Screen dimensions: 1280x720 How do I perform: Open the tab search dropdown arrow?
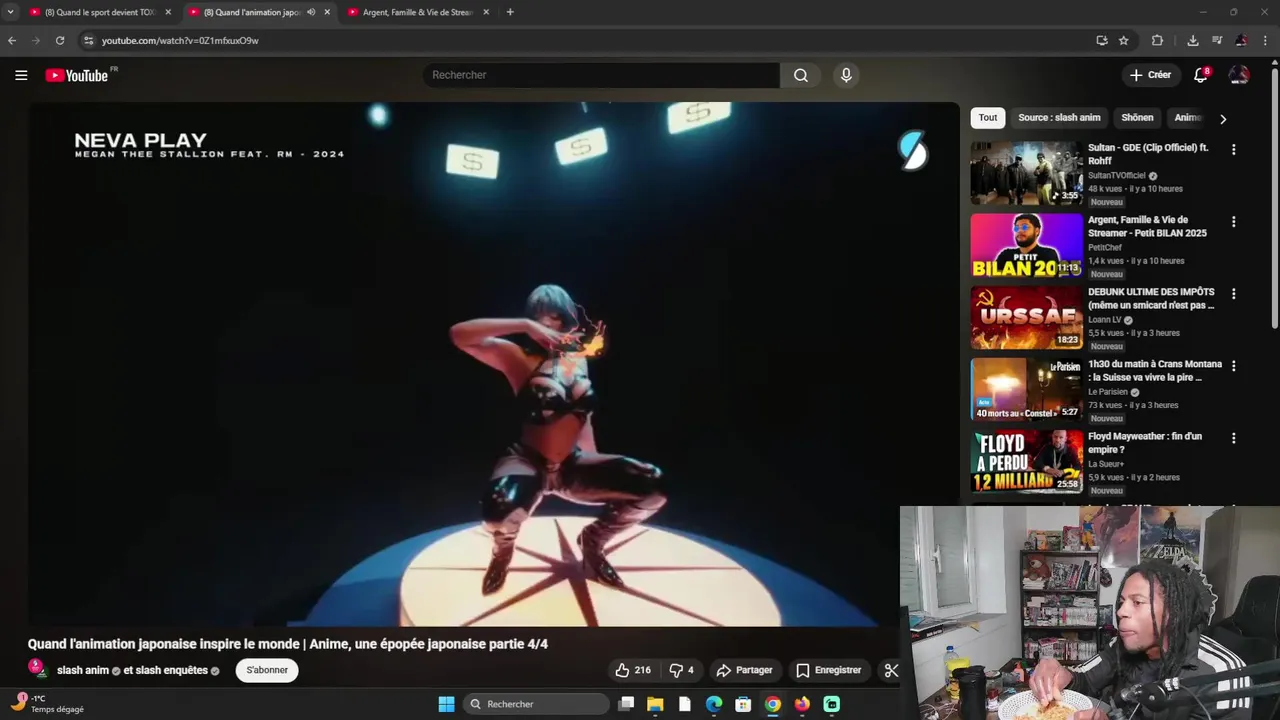10,12
